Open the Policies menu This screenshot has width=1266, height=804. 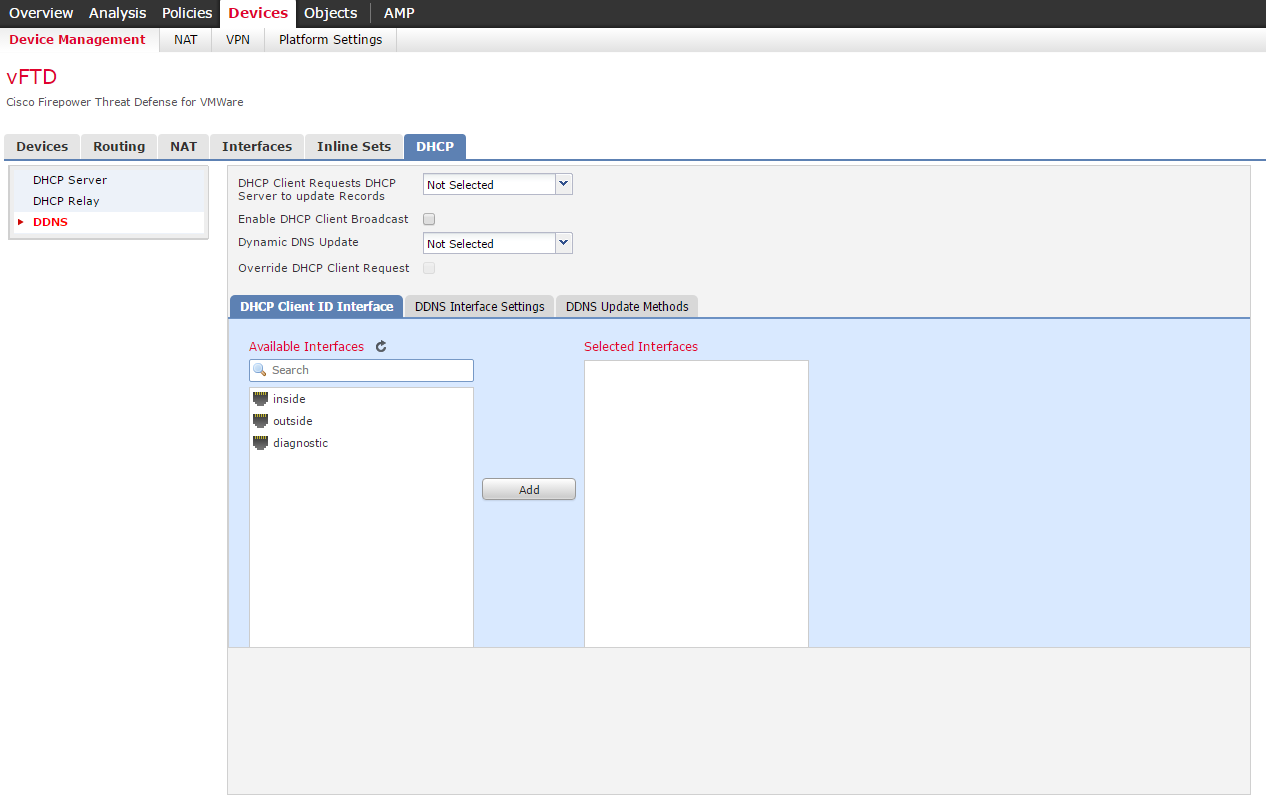187,13
